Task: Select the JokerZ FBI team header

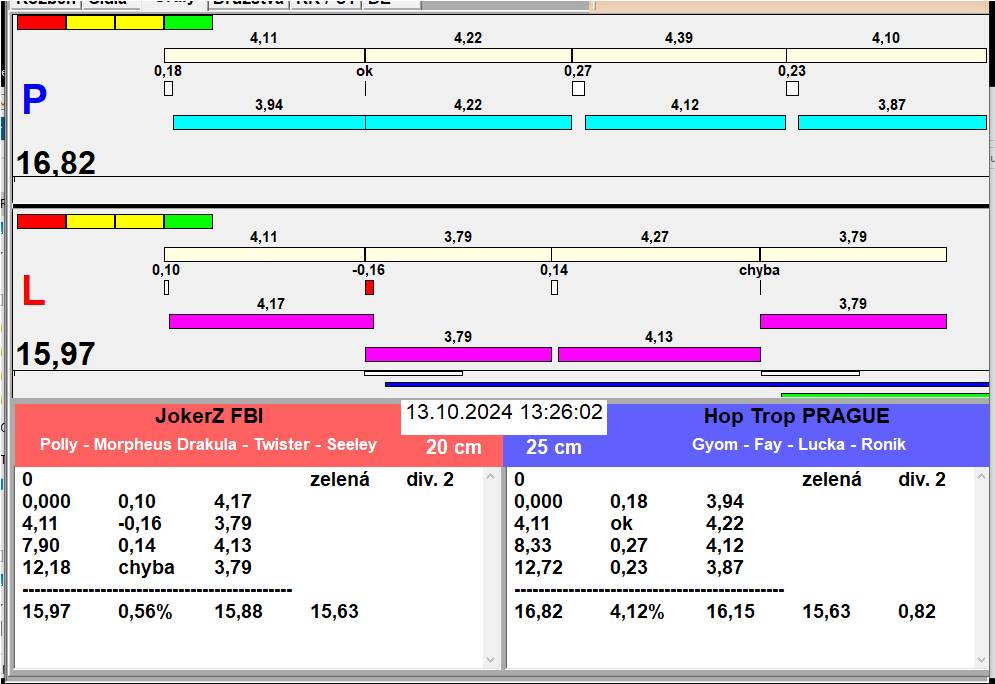Action: 209,416
